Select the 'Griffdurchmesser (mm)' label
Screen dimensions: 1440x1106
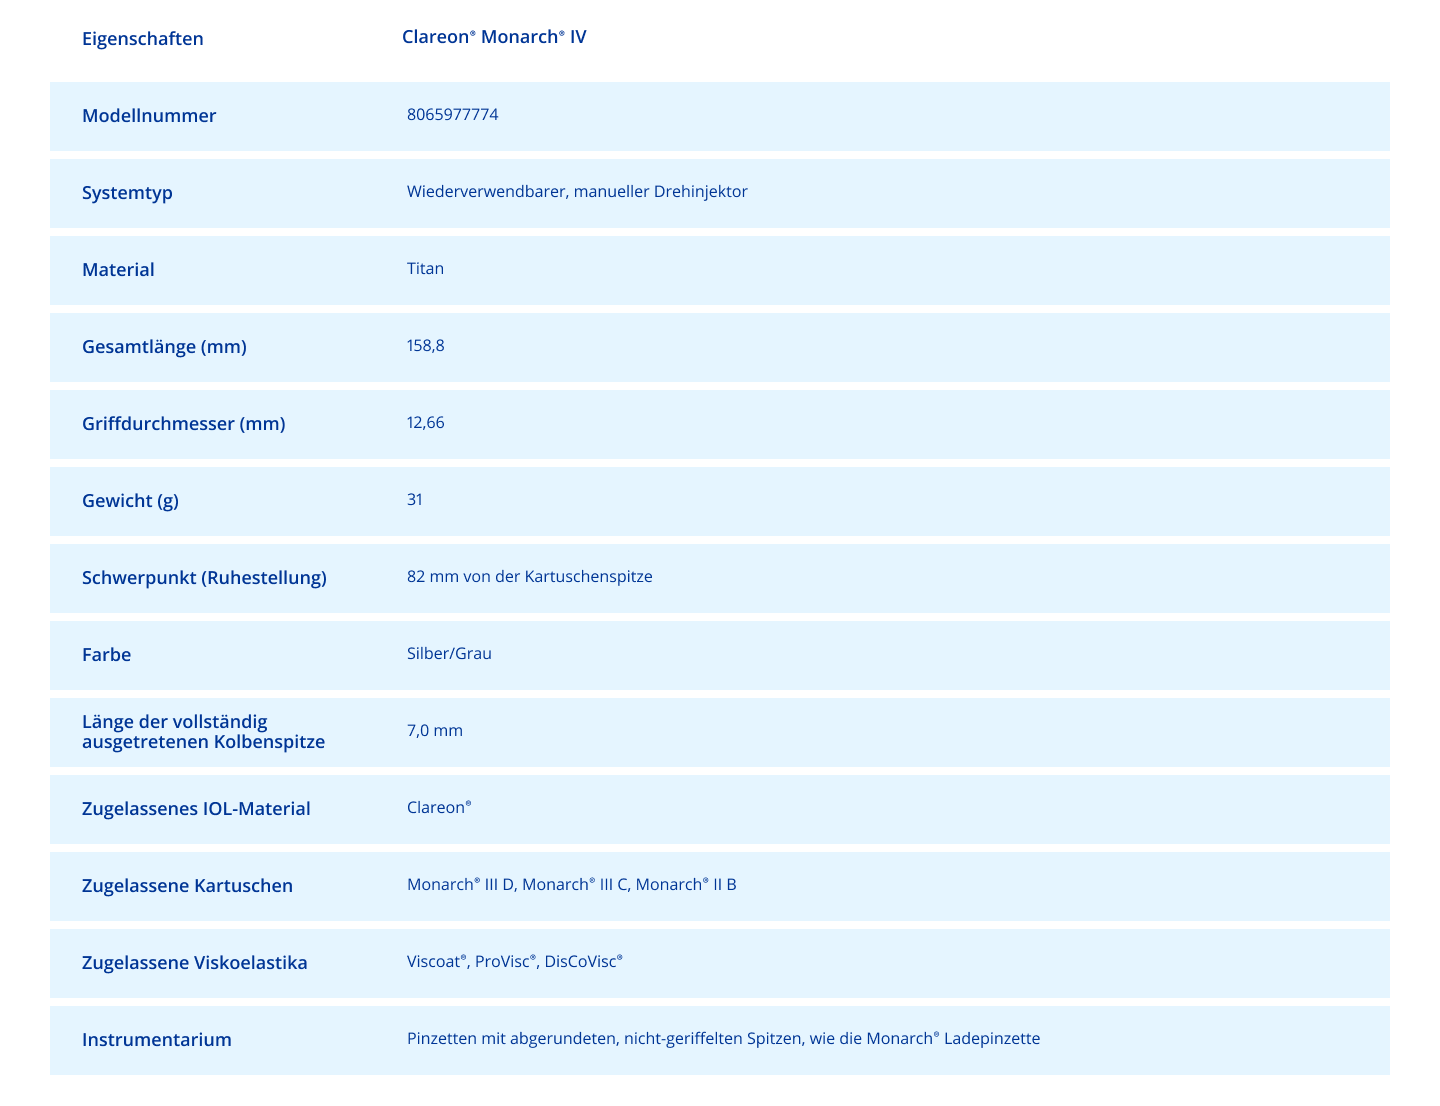tap(184, 424)
